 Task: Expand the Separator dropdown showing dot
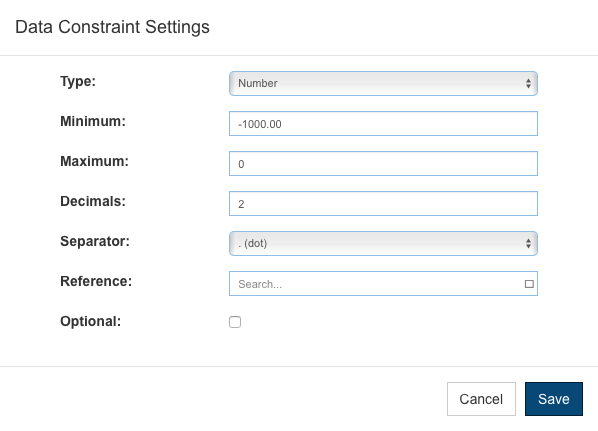(x=383, y=243)
